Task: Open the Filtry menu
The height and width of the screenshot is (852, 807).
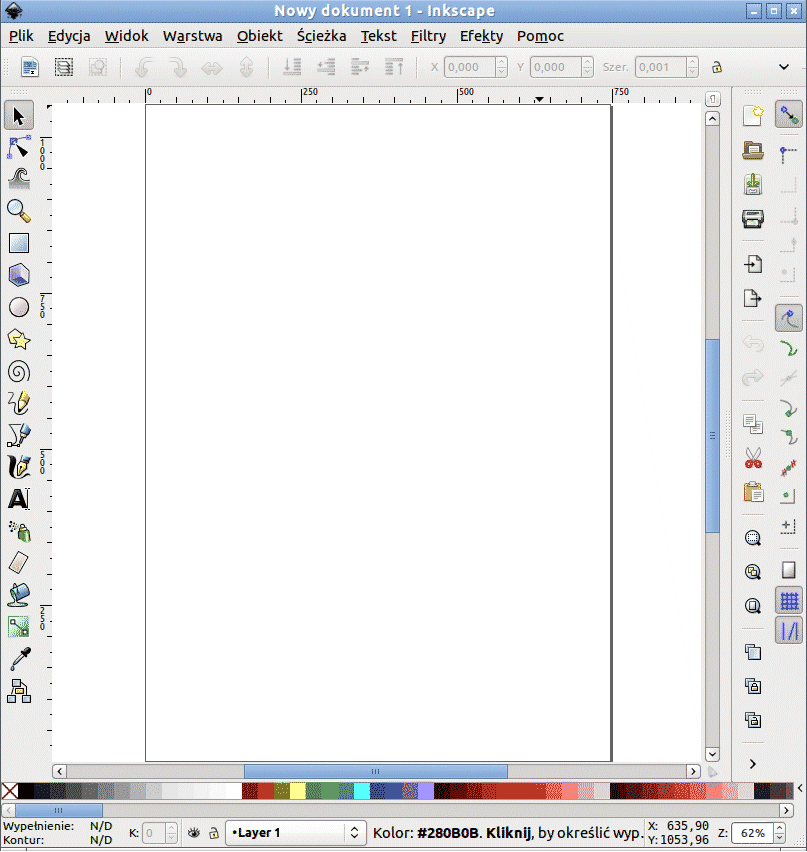Action: [428, 36]
